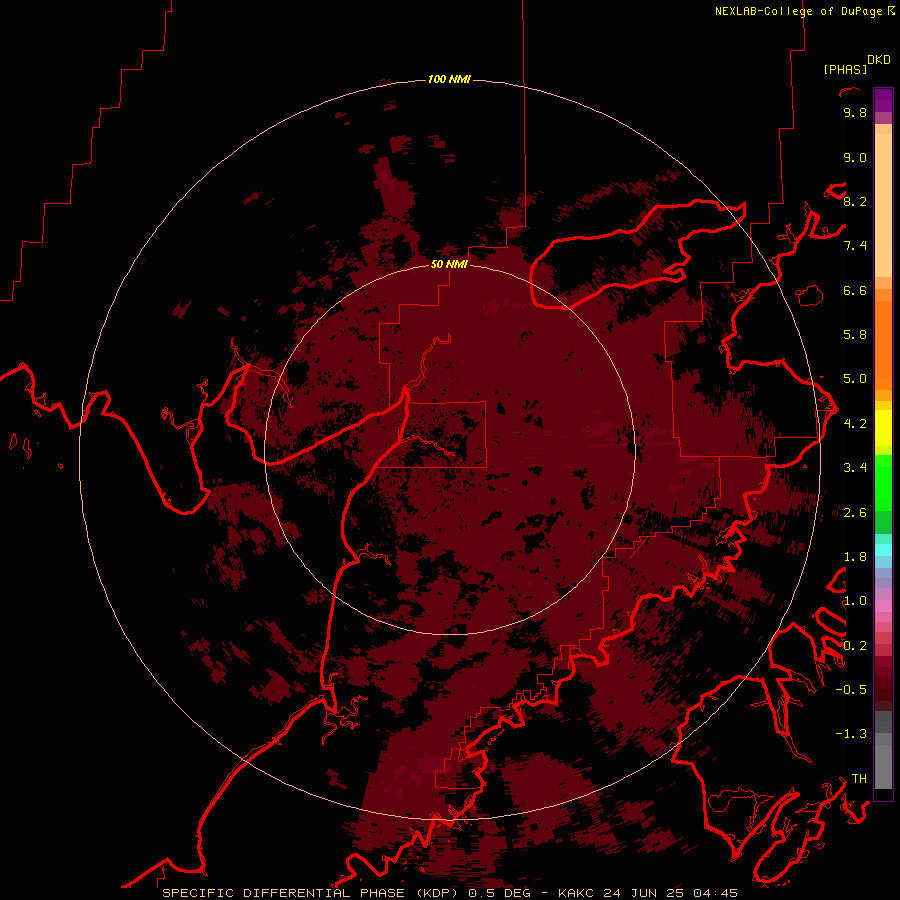Click the 100 NMI range ring label
This screenshot has height=900, width=900.
pyautogui.click(x=449, y=79)
